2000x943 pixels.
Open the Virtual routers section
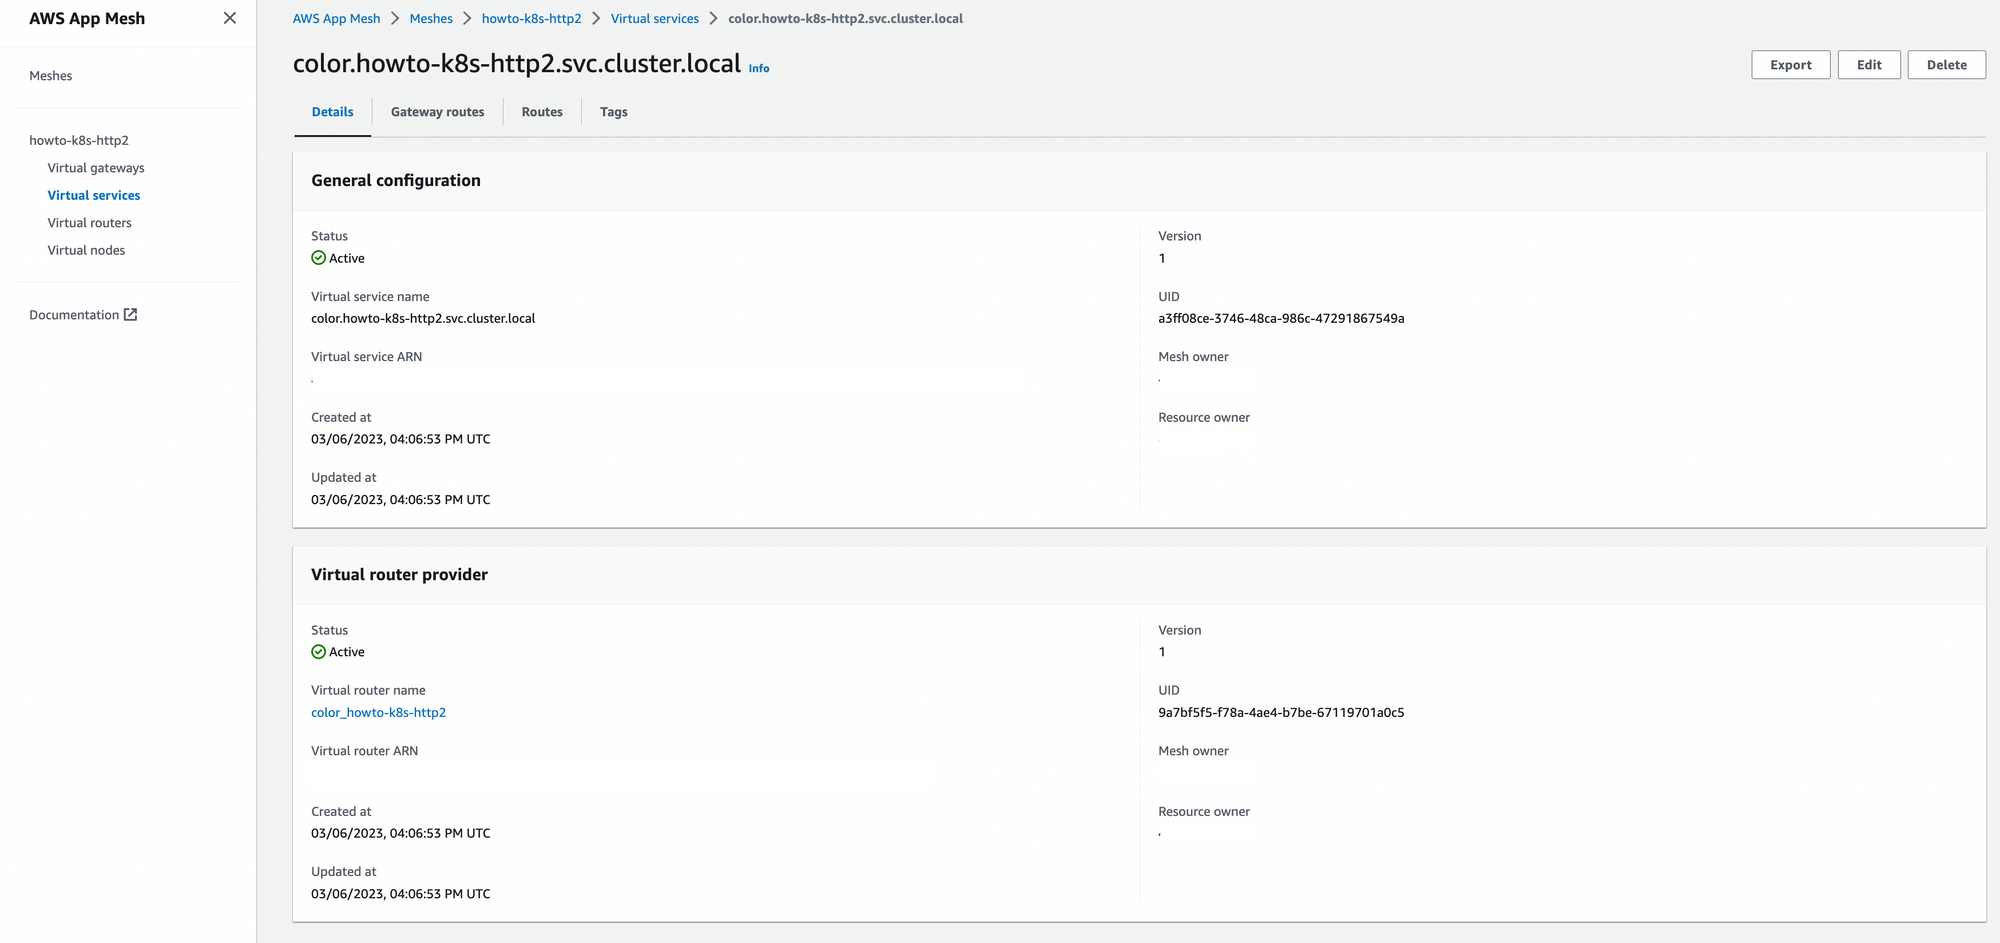tap(89, 222)
